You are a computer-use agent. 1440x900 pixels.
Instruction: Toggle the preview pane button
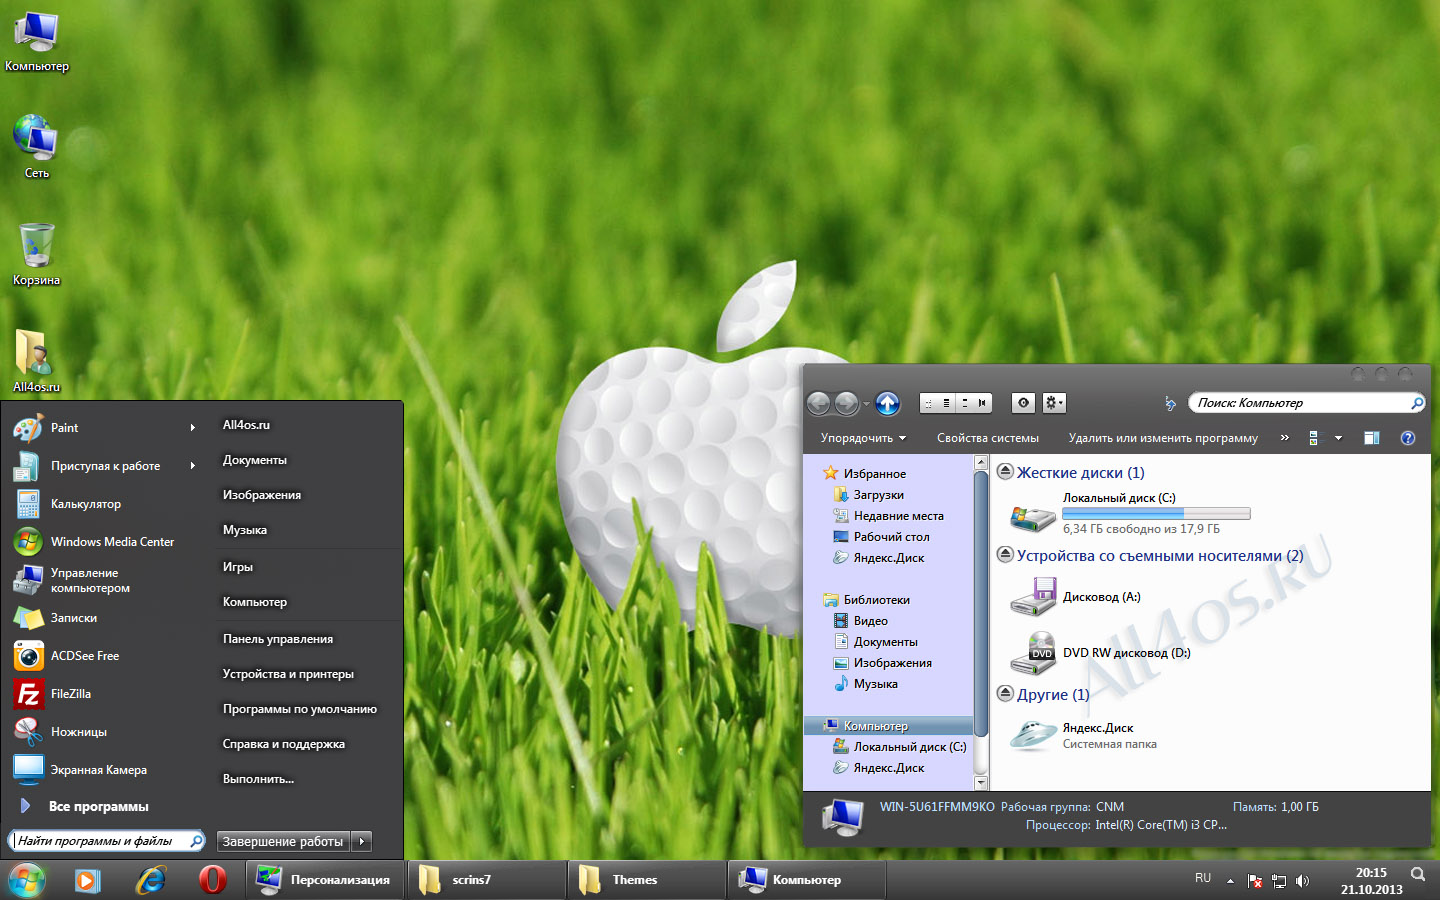pyautogui.click(x=1372, y=438)
